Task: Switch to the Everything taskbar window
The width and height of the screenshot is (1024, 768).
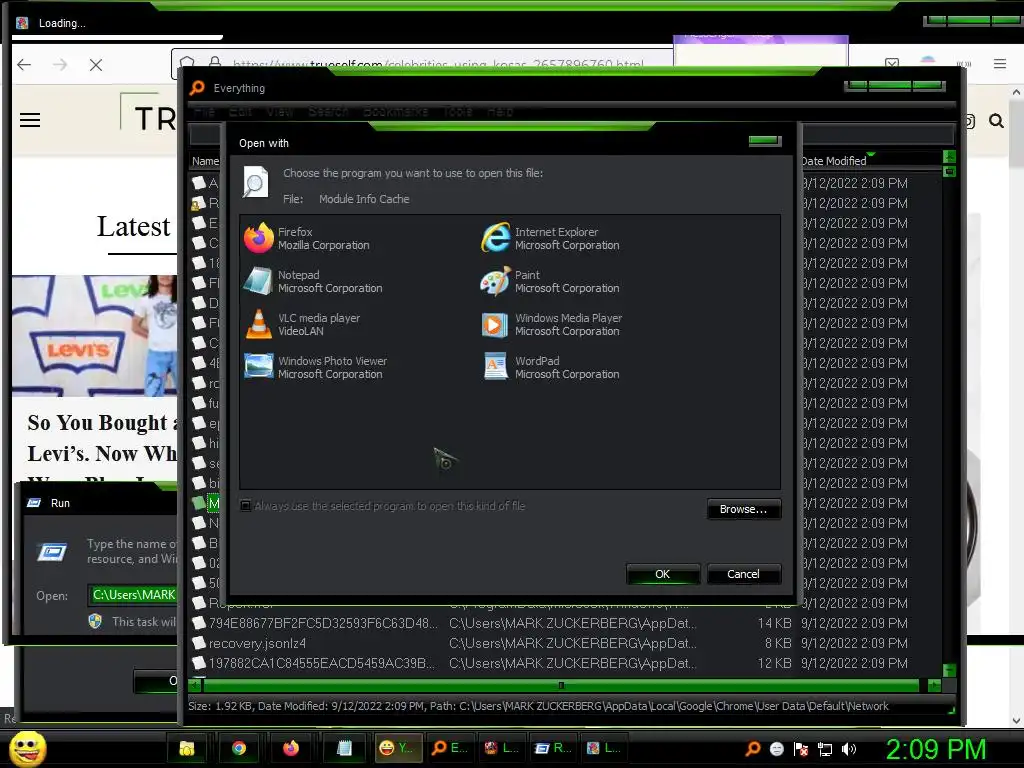Action: pos(450,748)
